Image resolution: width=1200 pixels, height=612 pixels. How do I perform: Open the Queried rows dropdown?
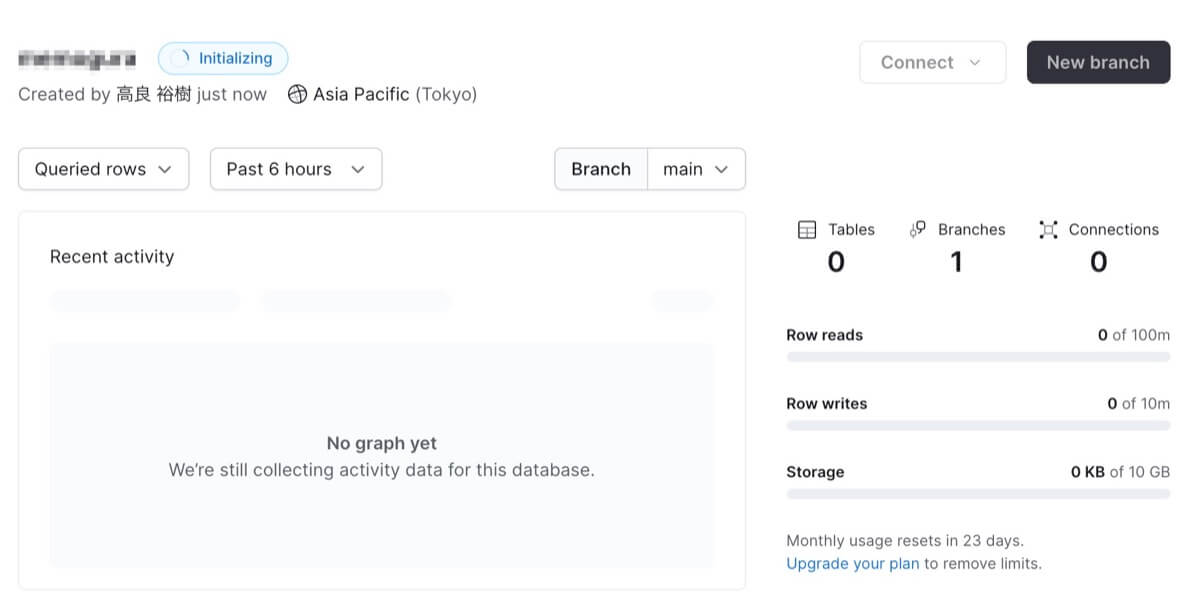(104, 169)
